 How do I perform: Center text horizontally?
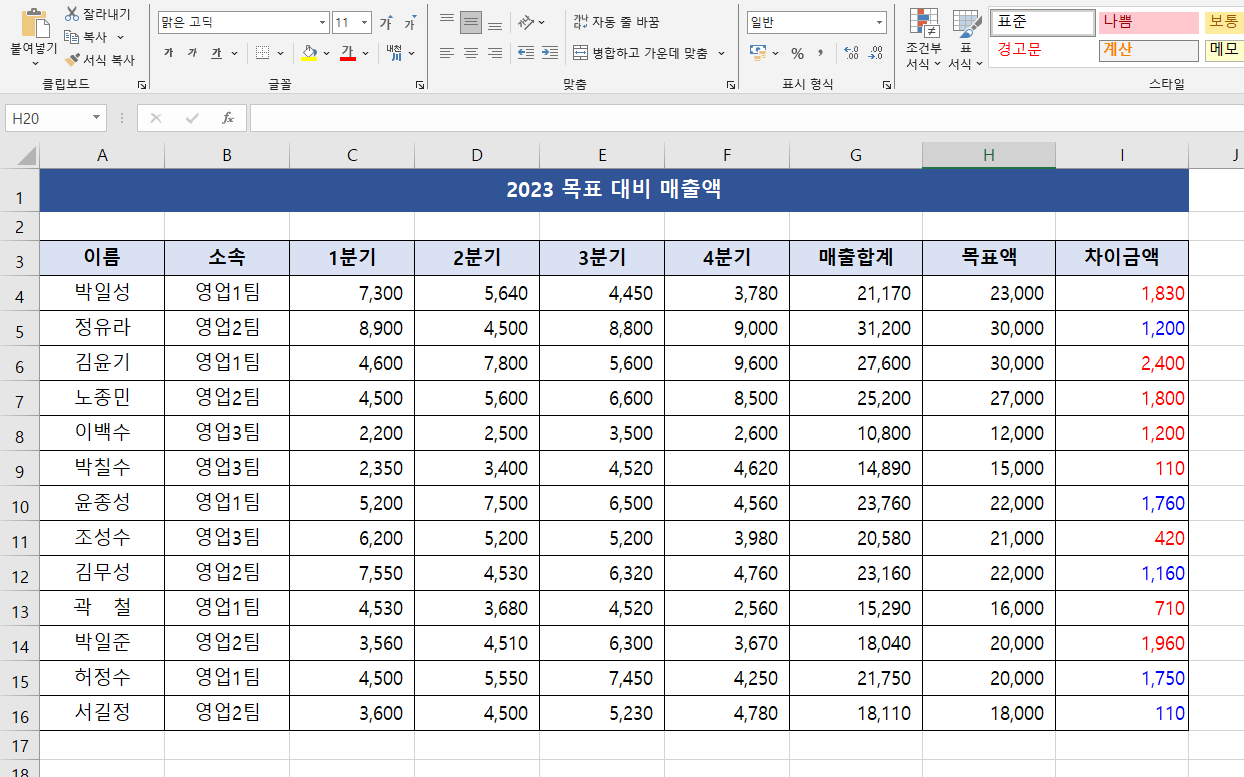(x=471, y=53)
